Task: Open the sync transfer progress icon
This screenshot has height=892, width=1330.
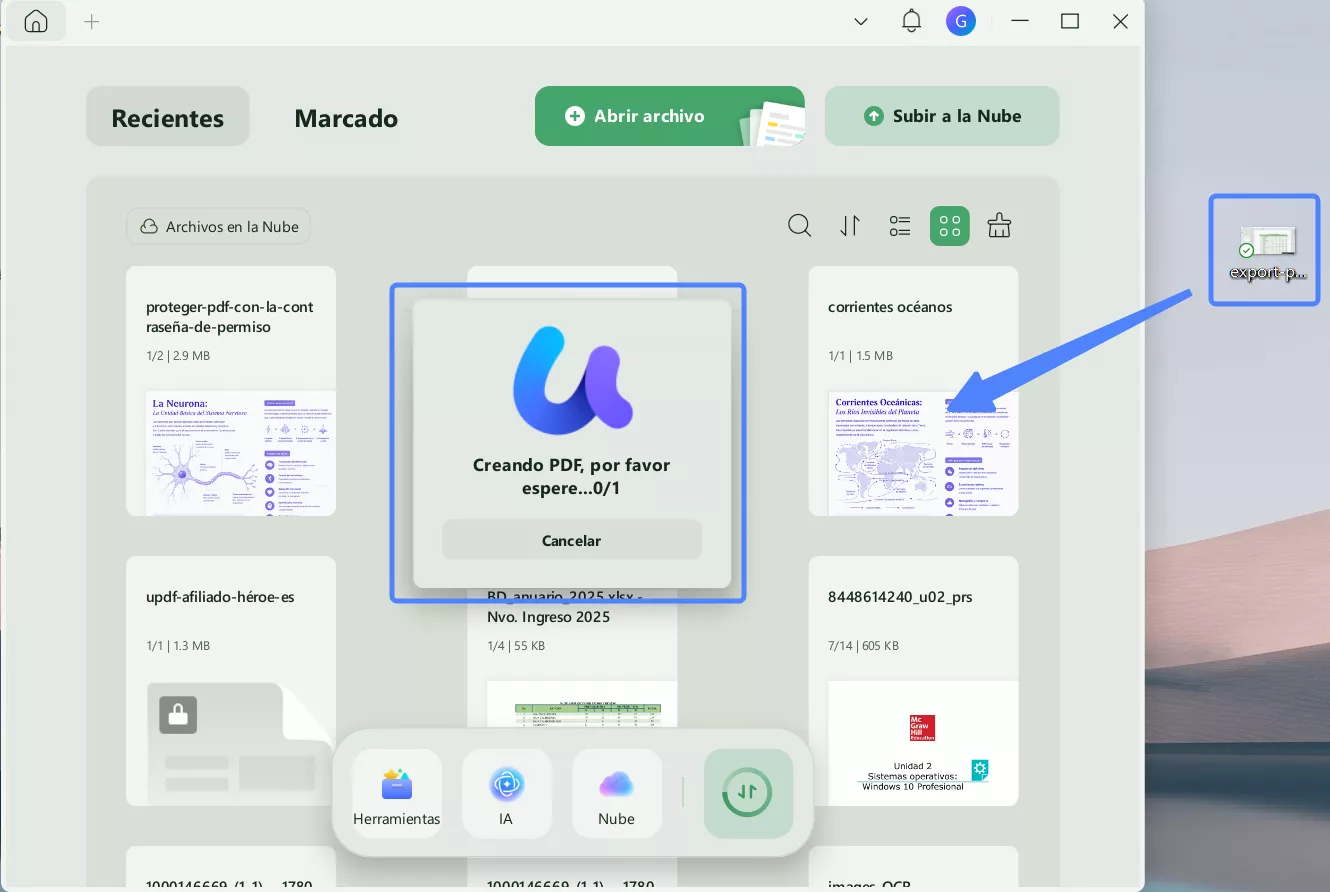Action: click(x=748, y=794)
